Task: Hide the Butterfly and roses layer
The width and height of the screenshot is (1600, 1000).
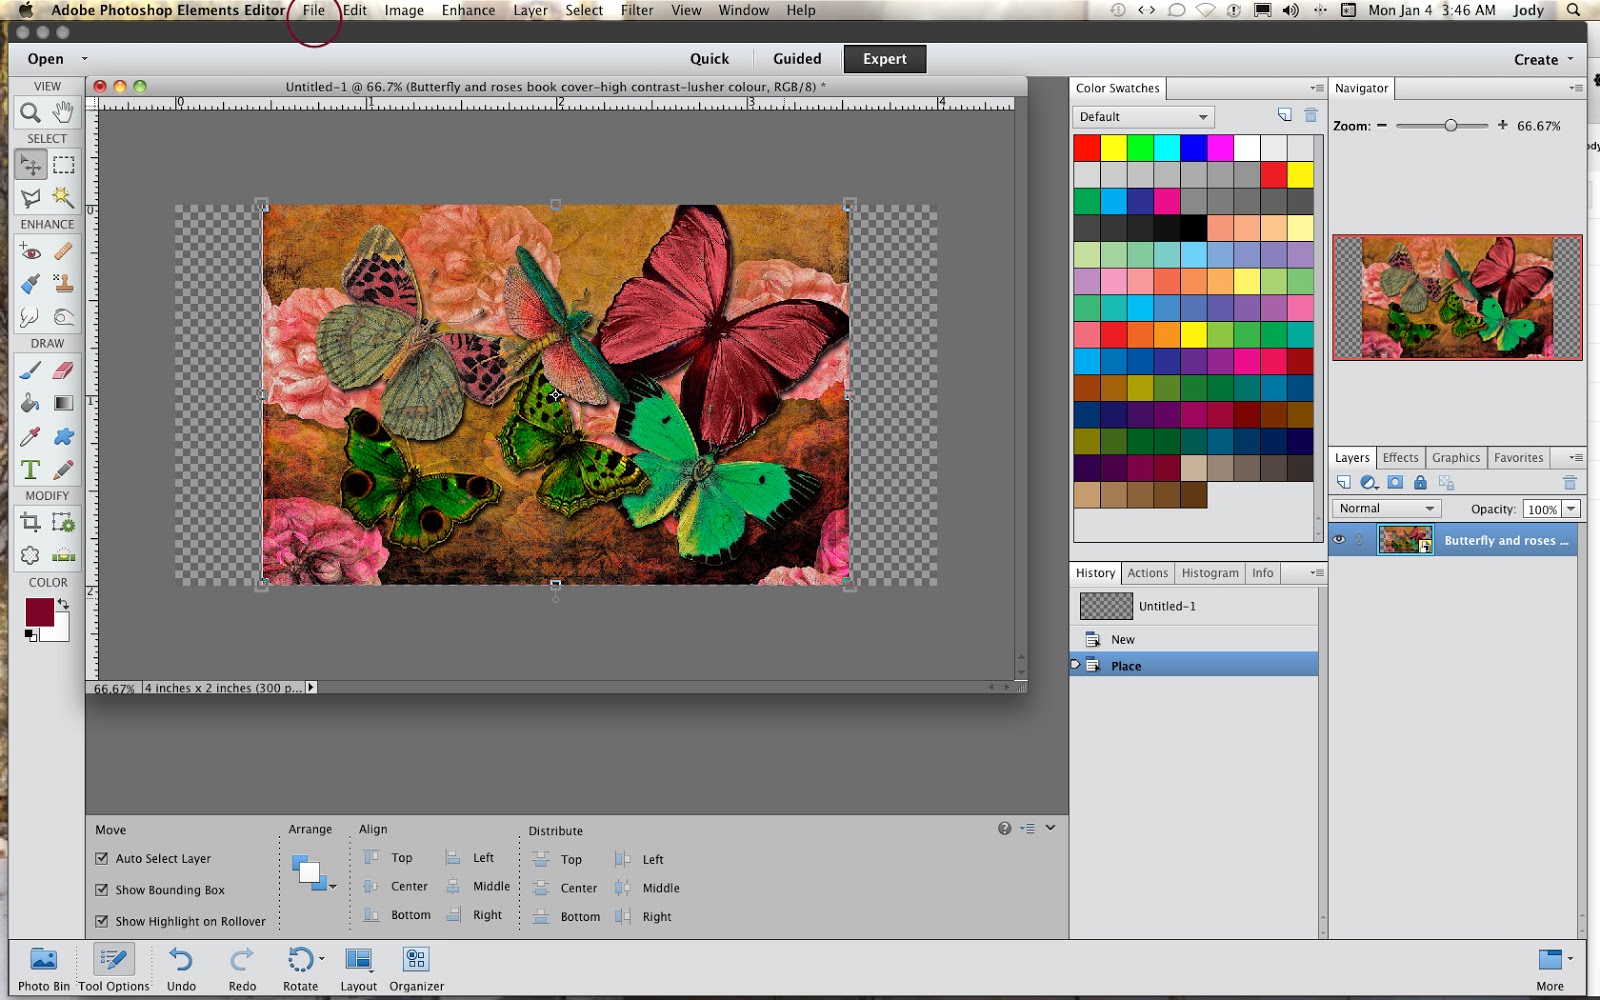Action: click(x=1339, y=540)
